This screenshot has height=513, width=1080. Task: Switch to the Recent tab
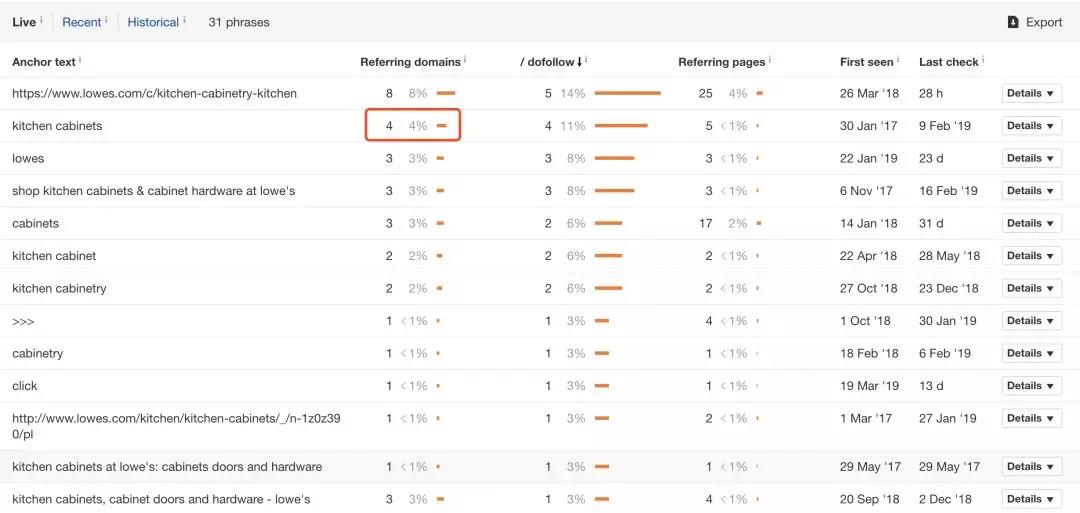point(81,22)
